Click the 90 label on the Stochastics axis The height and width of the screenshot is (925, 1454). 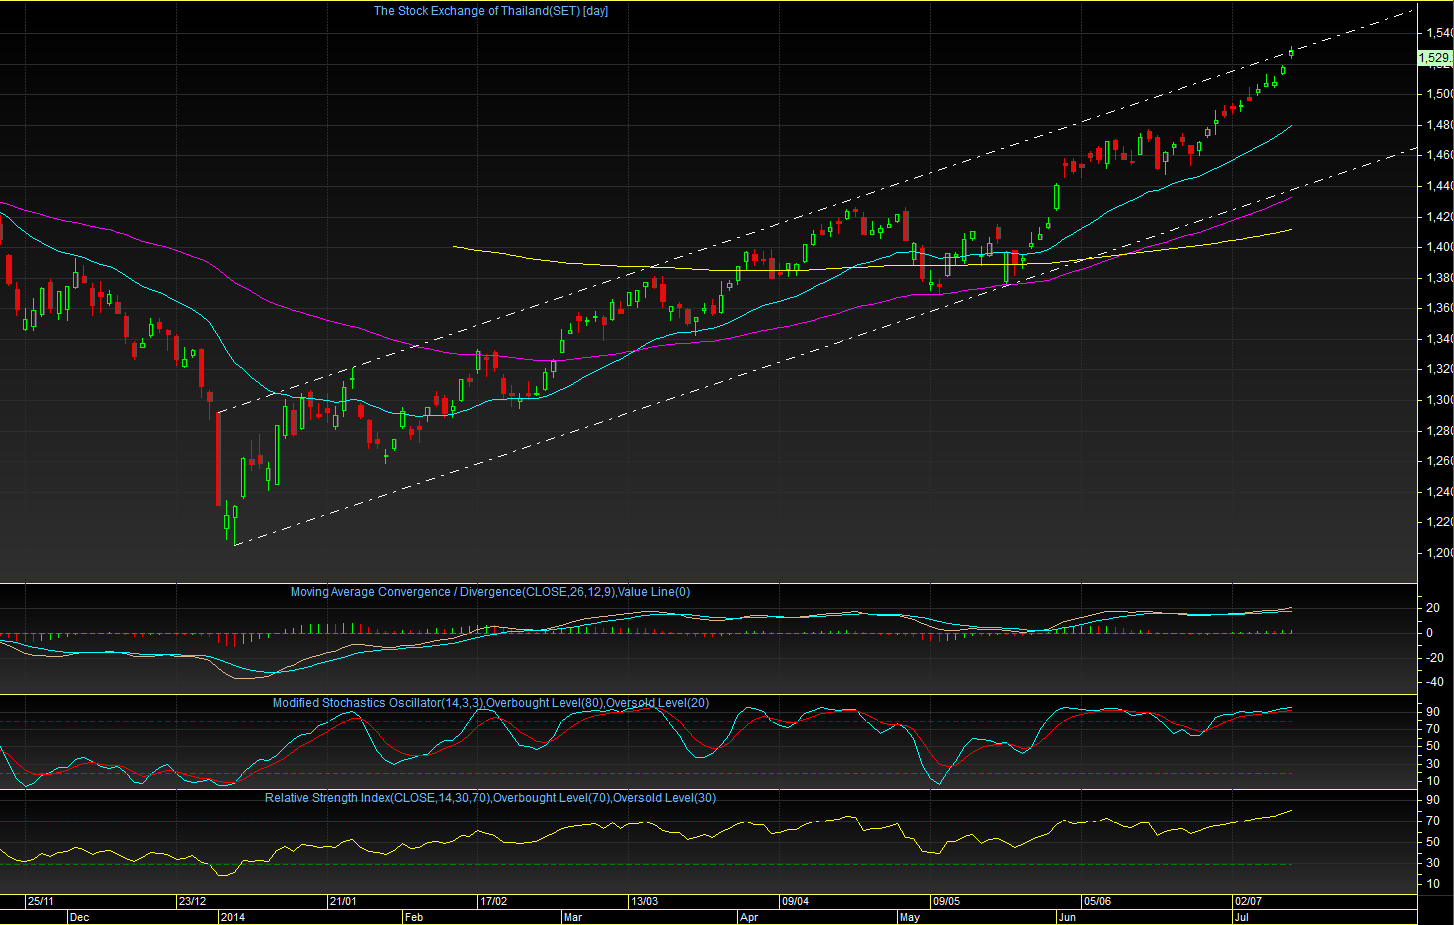point(1434,712)
